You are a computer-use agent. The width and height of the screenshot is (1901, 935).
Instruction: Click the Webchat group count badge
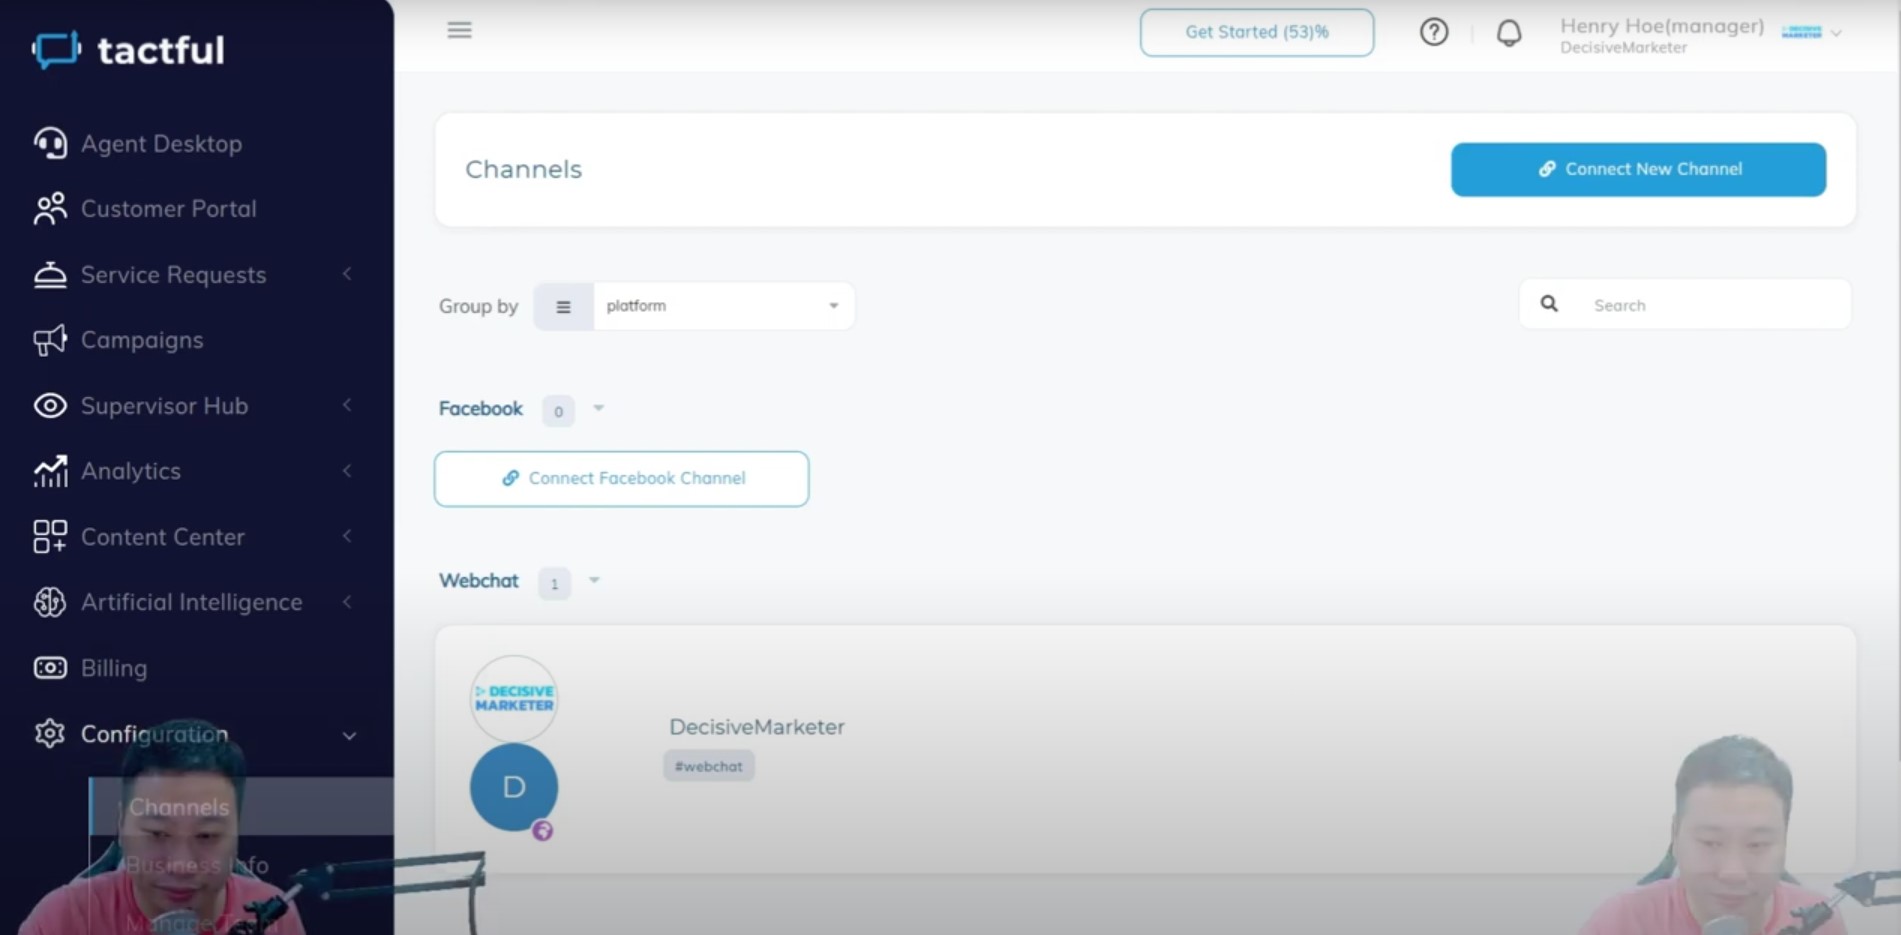(554, 583)
